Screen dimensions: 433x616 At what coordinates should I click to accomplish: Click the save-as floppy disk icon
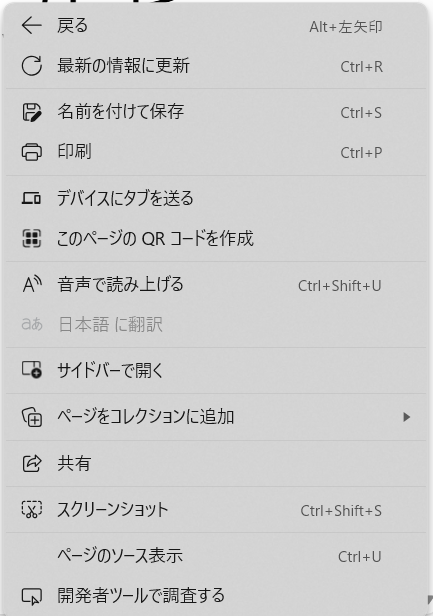point(31,112)
